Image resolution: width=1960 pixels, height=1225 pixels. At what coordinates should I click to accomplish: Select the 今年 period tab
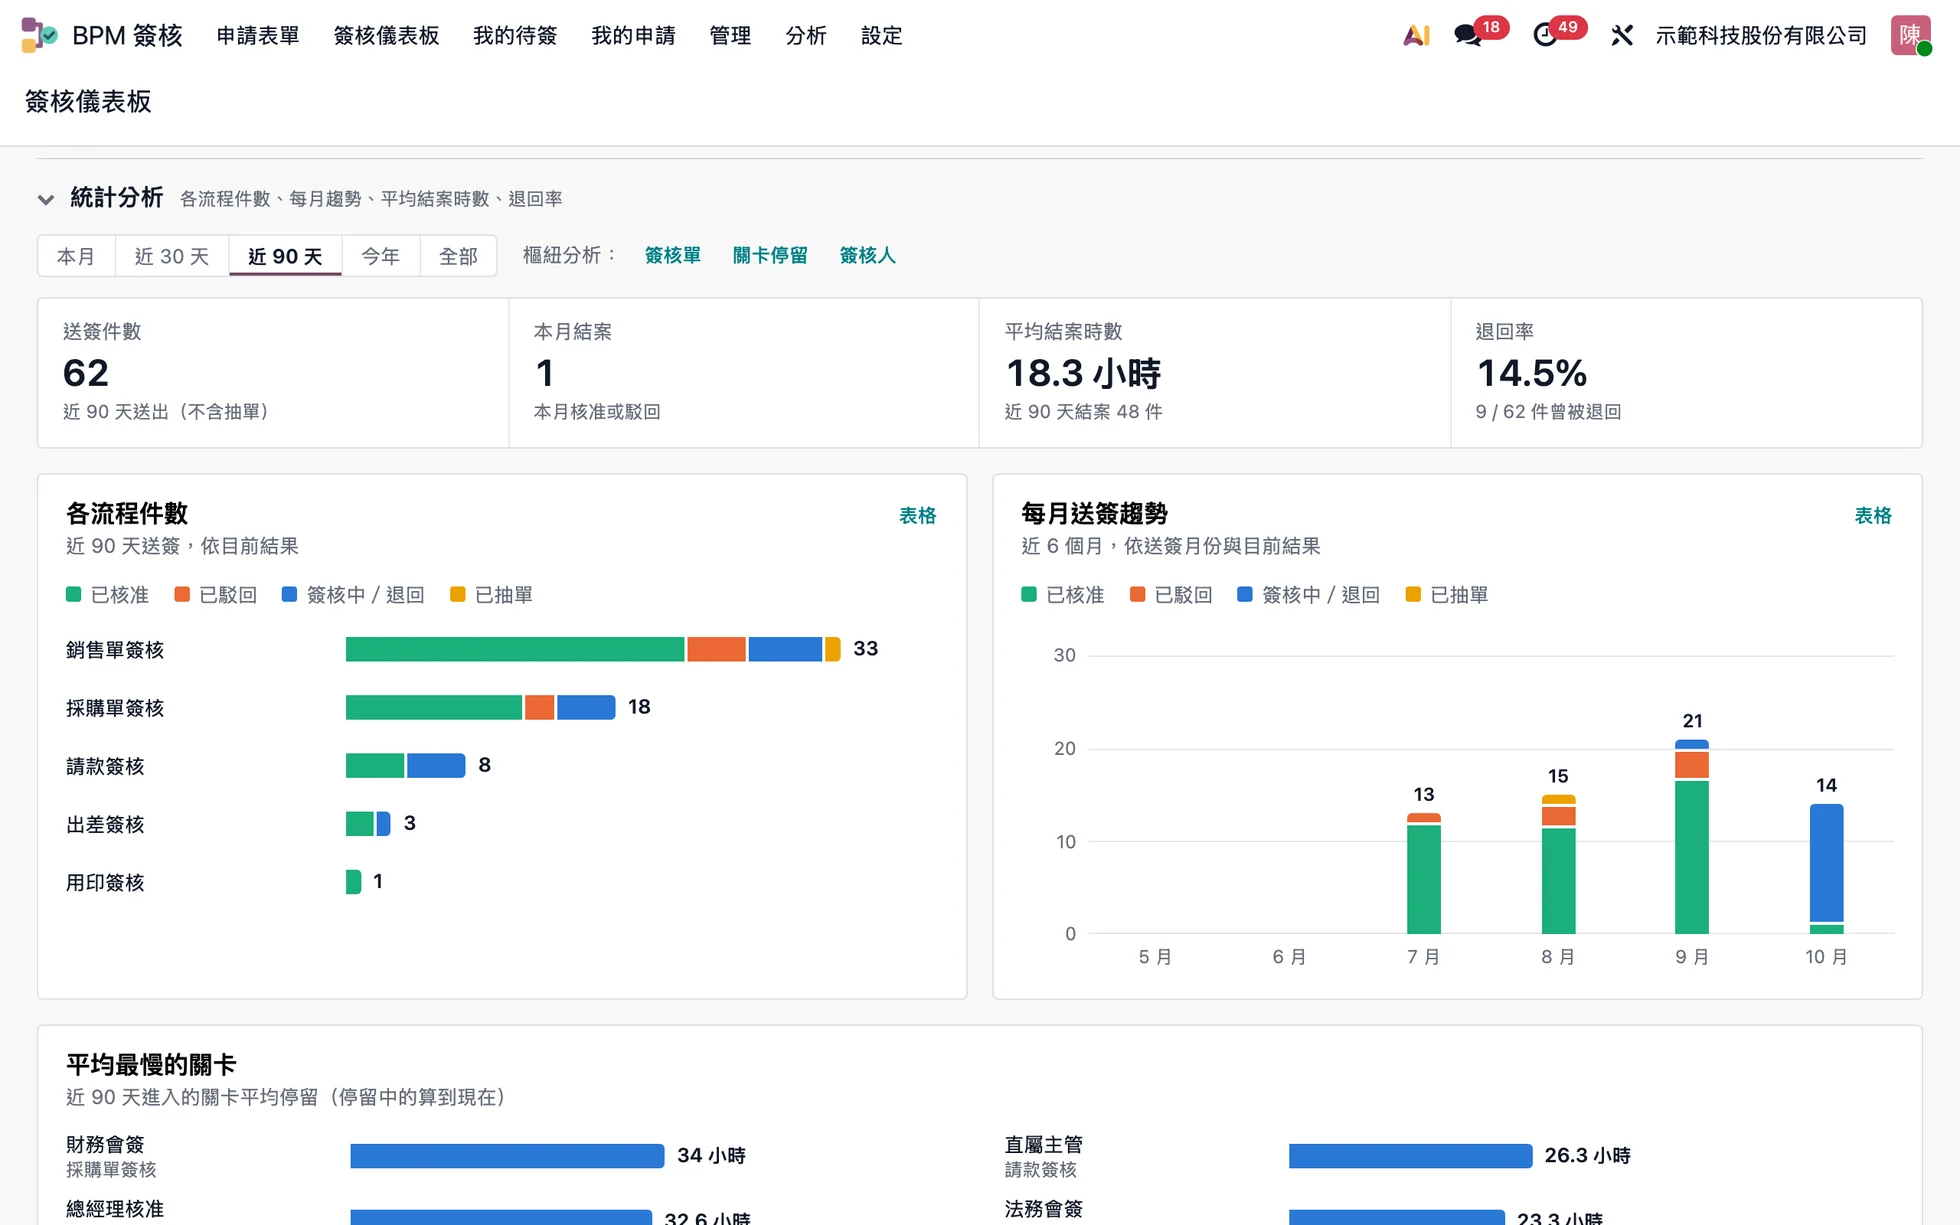pyautogui.click(x=381, y=256)
